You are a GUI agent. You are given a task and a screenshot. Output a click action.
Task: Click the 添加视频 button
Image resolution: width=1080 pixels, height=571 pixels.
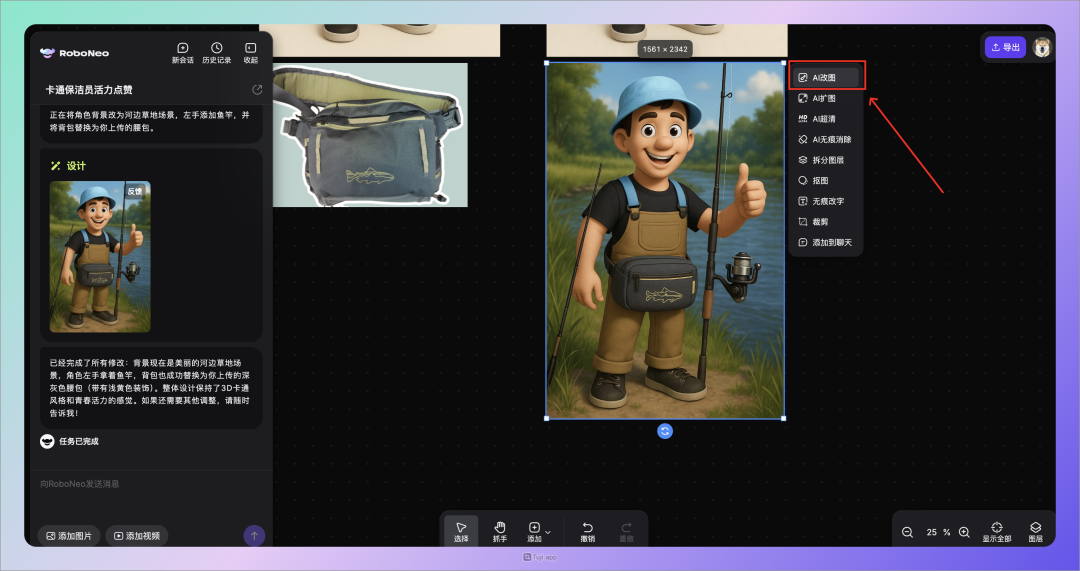[x=137, y=536]
